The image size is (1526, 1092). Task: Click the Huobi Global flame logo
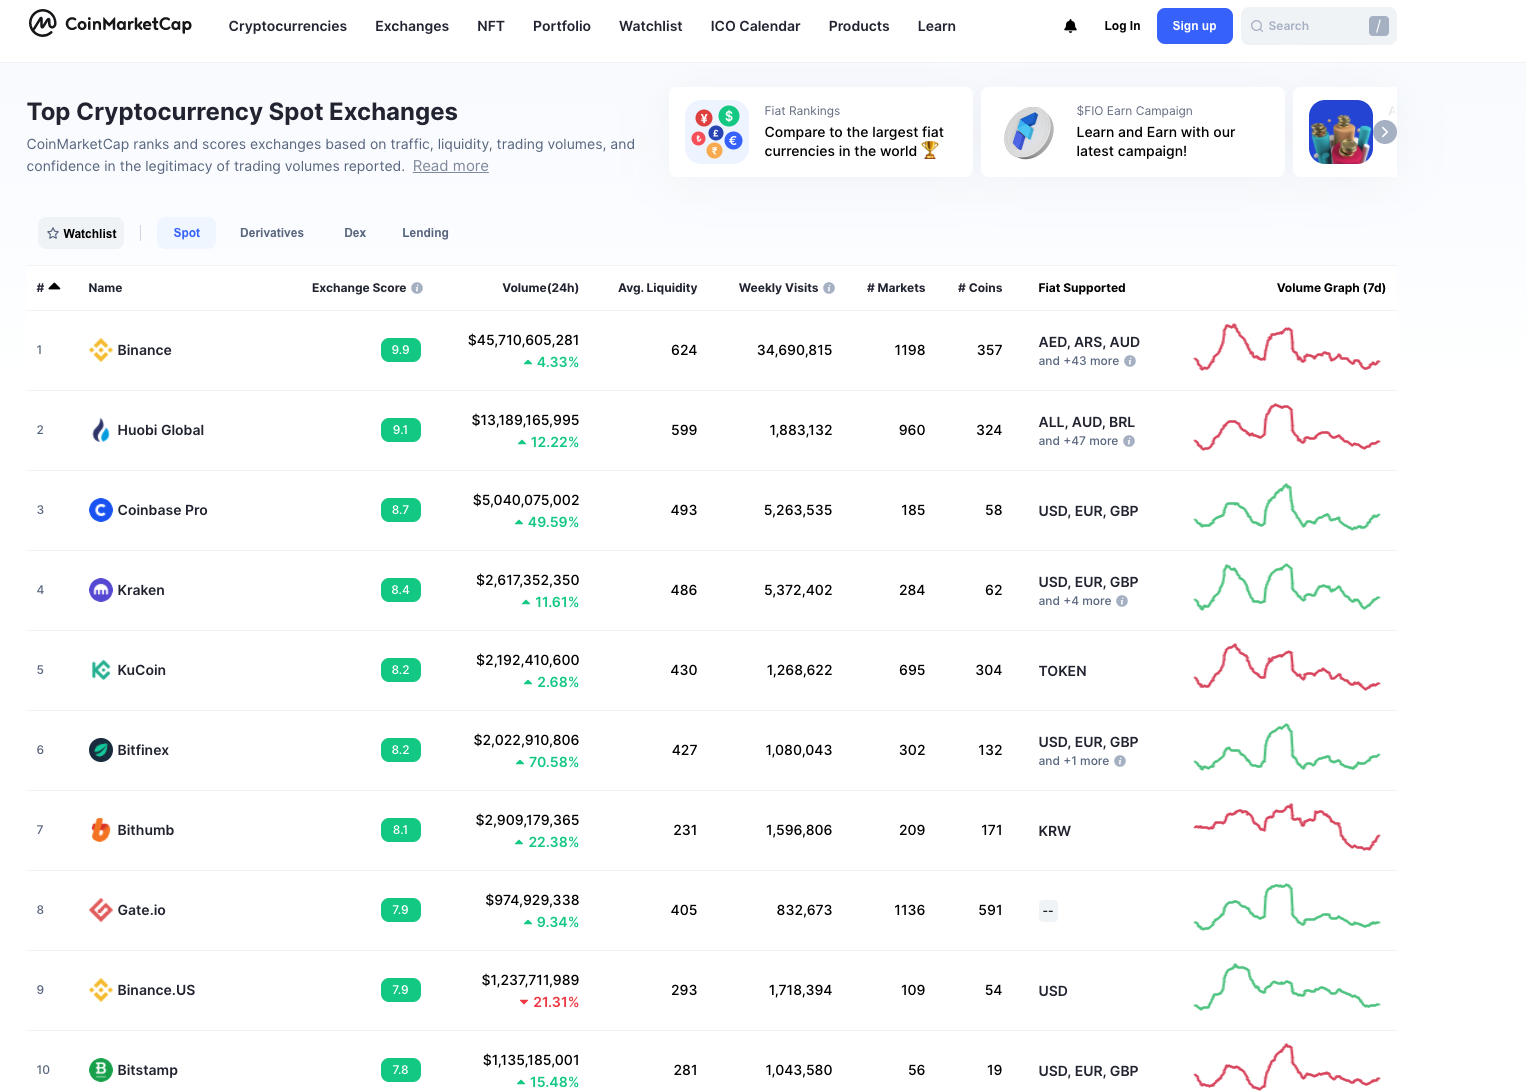101,430
